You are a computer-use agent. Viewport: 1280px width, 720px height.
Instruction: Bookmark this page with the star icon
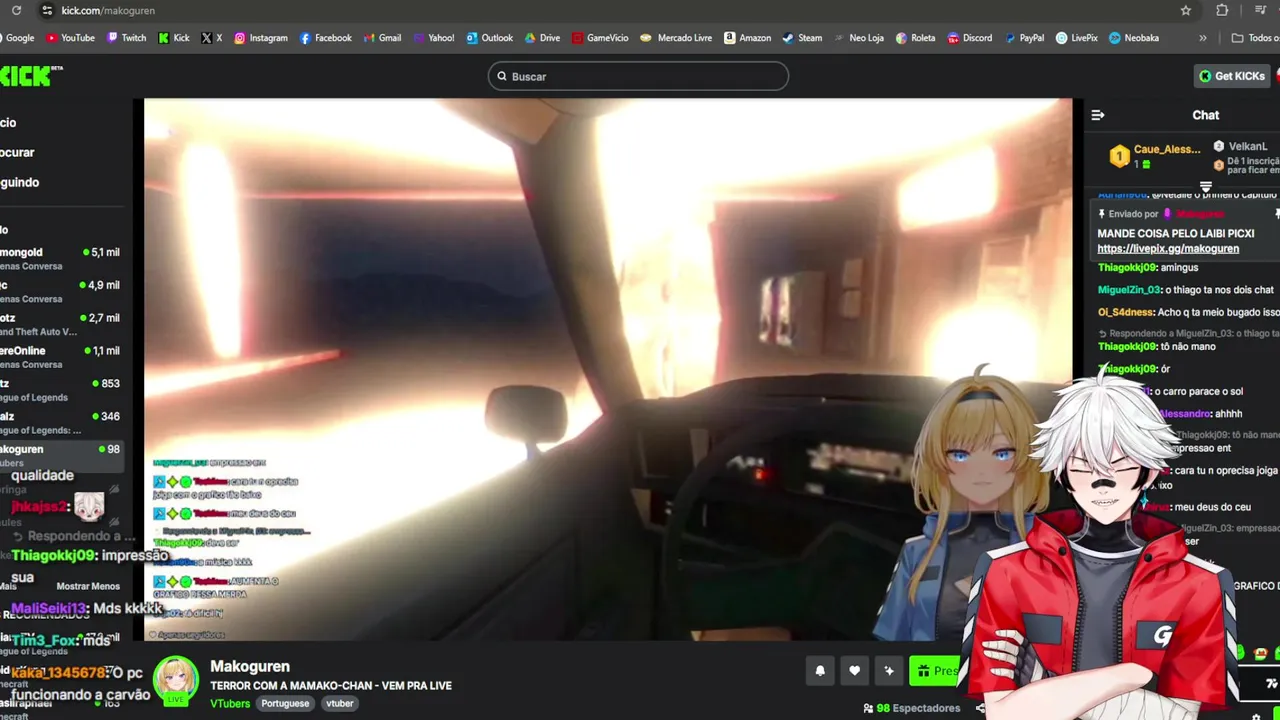click(1186, 10)
